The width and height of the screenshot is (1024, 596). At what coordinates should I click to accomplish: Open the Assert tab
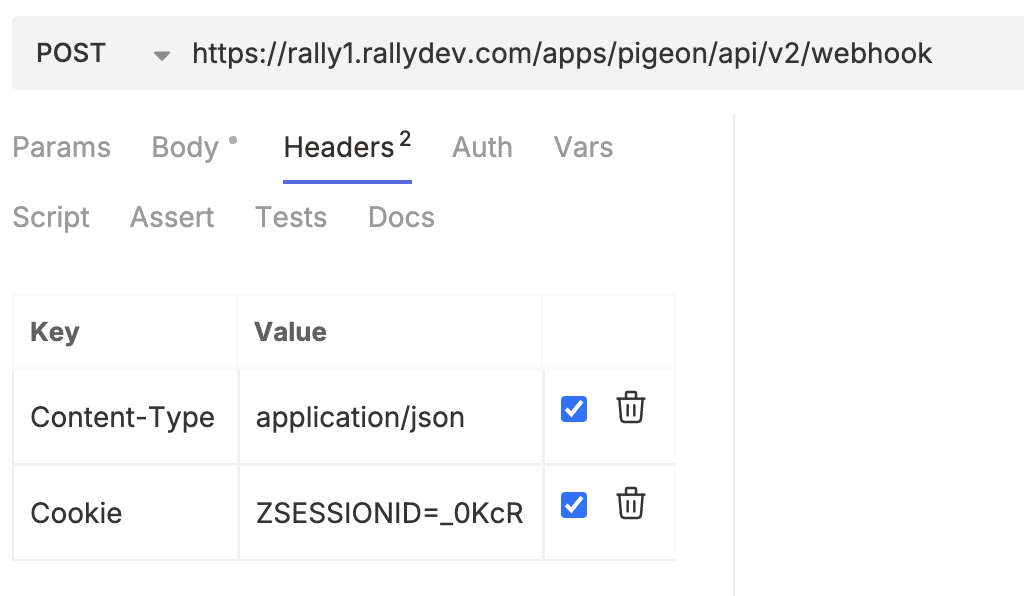(x=172, y=217)
